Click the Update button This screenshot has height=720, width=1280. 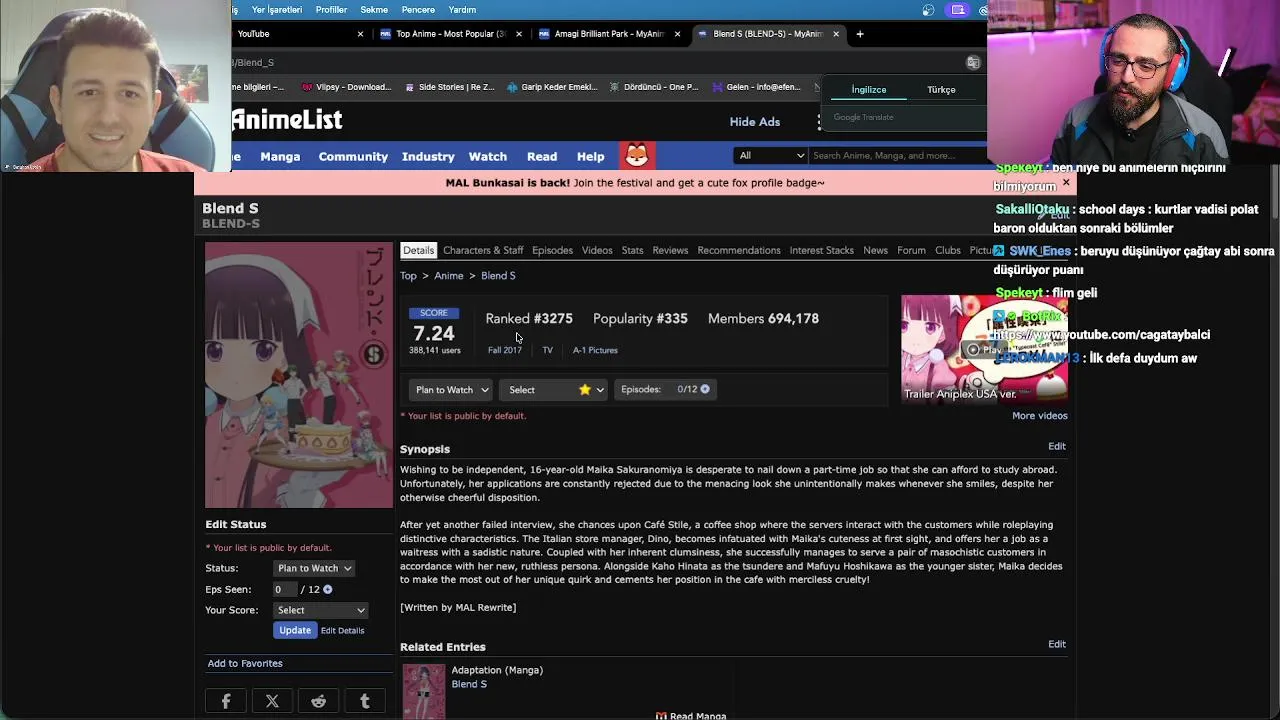[295, 630]
